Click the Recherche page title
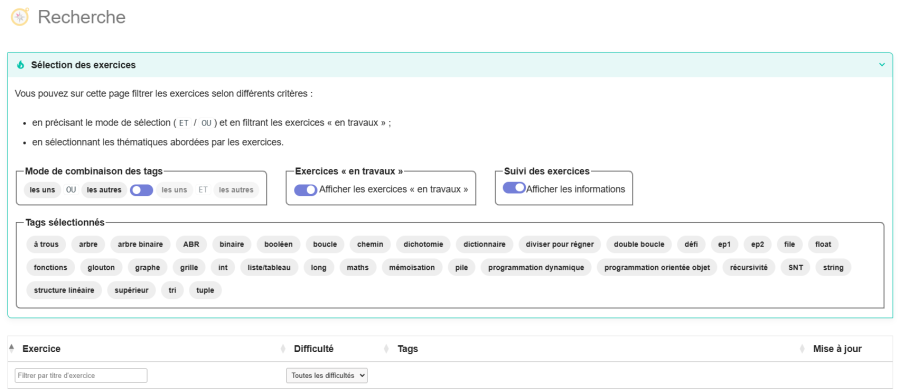The image size is (900, 389). tap(82, 17)
